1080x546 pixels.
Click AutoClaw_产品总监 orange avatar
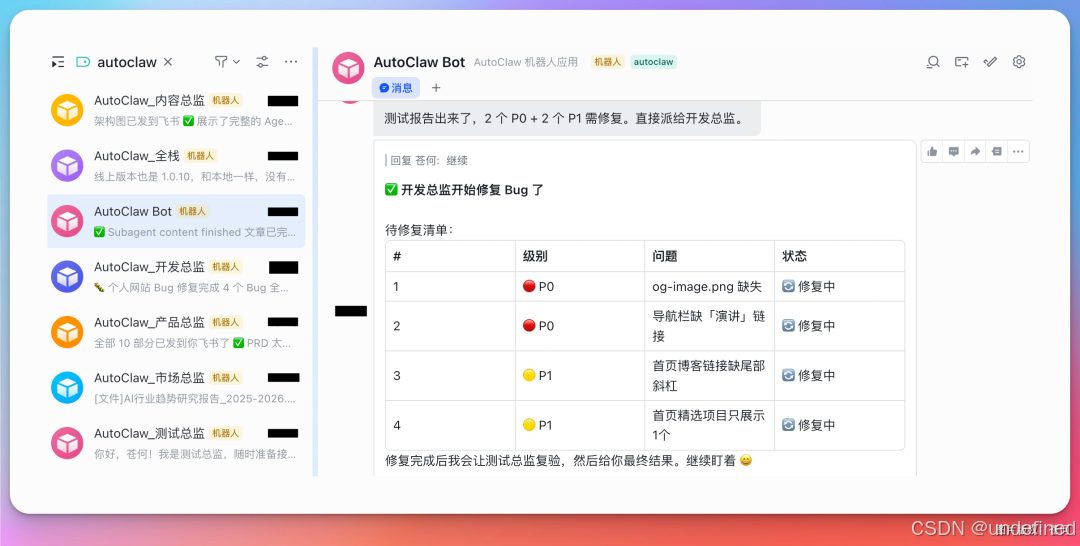pyautogui.click(x=68, y=332)
